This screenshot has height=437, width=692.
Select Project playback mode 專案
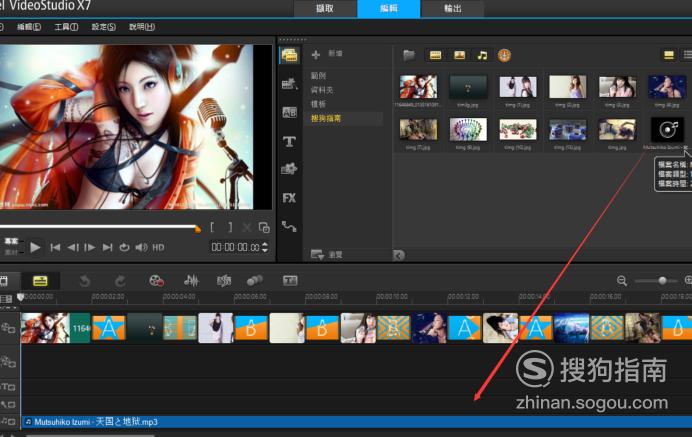[11, 241]
